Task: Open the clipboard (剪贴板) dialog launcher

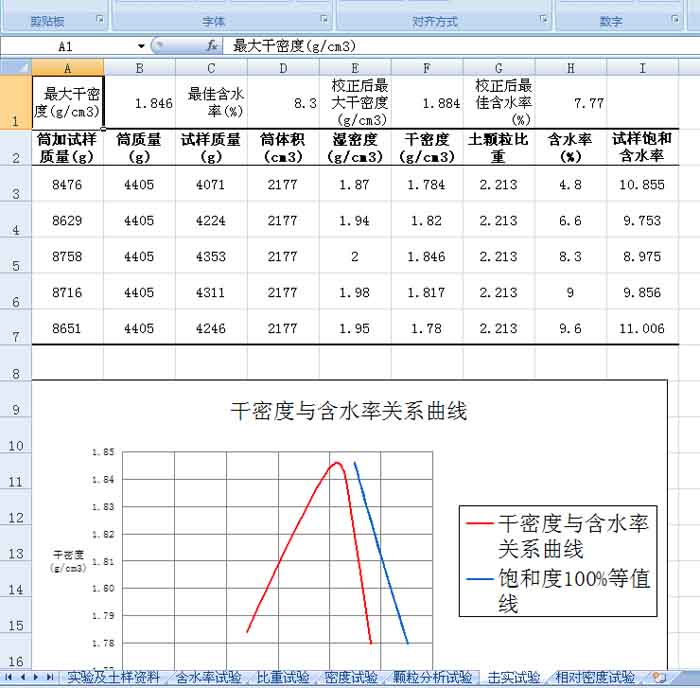Action: pos(99,20)
